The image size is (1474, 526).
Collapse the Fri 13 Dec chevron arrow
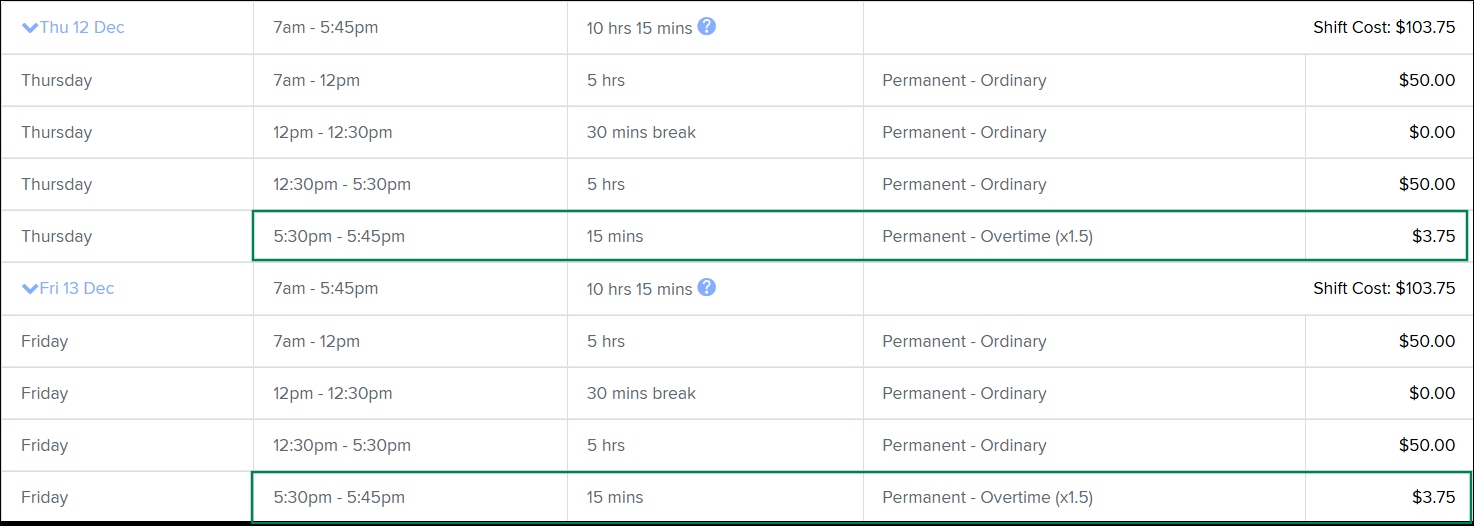tap(29, 289)
